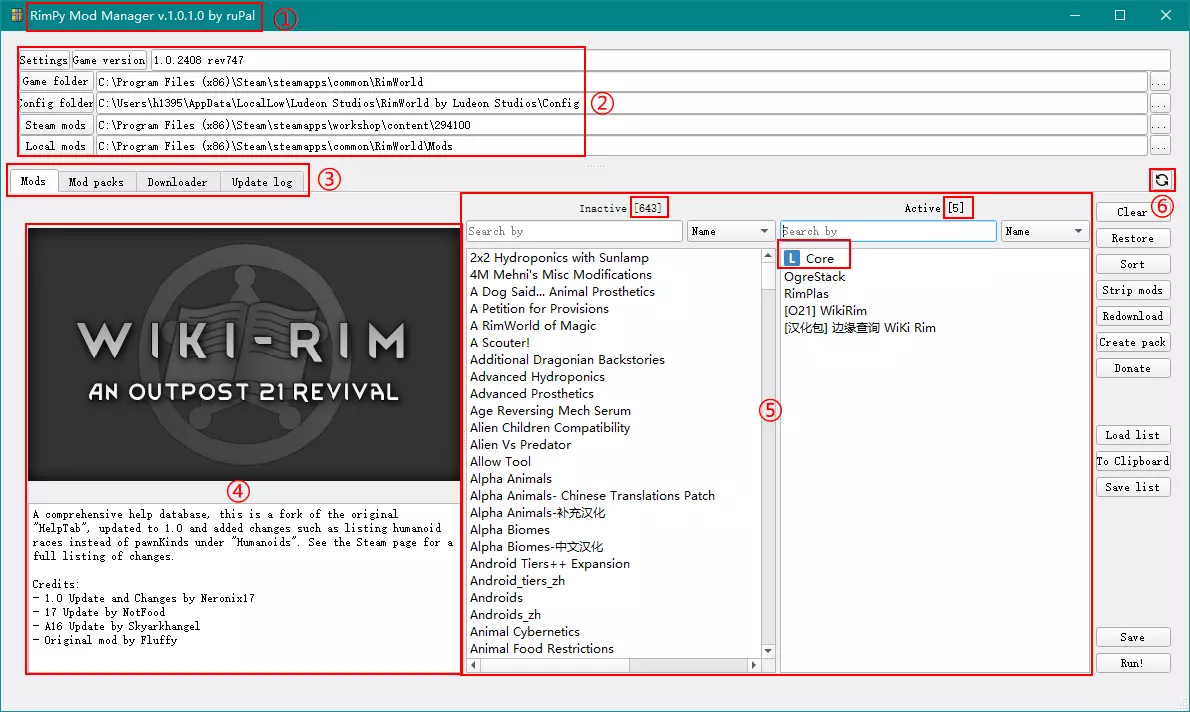Open the Active list sort-by Name dropdown
The image size is (1190, 712).
[x=1045, y=231]
